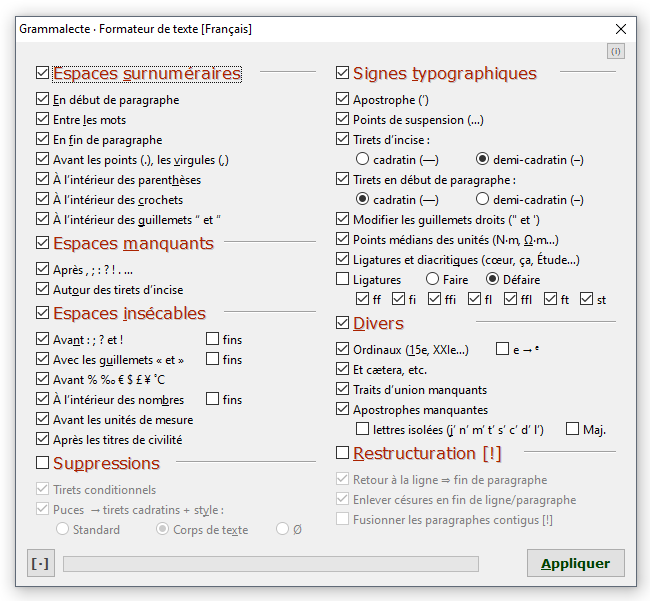Uncheck Modifier les guillemets droits
Screen dimensions: 650x601
click(342, 218)
